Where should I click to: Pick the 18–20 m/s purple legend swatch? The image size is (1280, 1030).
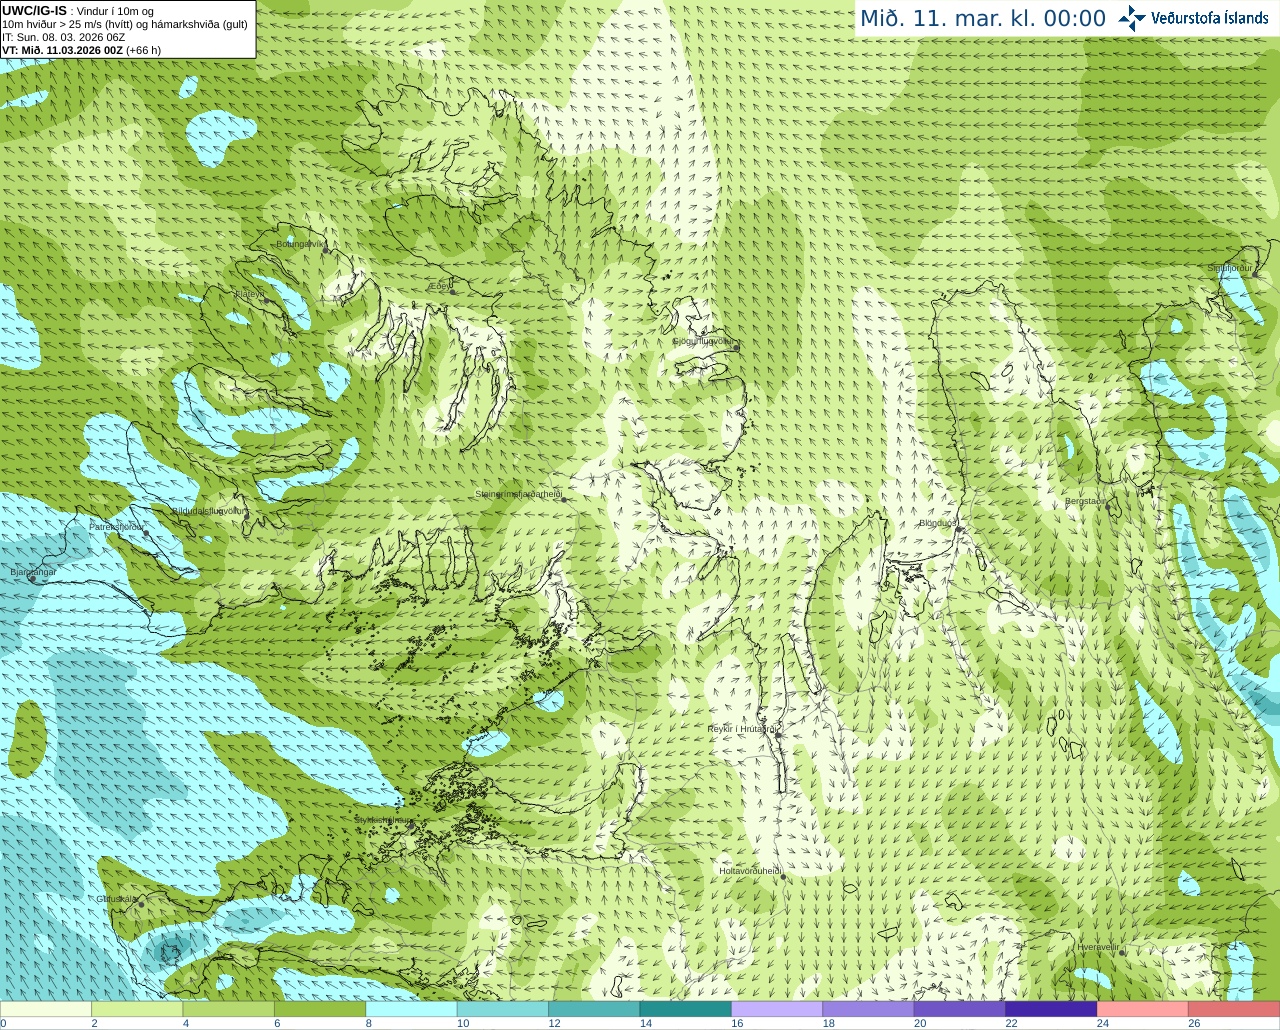point(869,1009)
